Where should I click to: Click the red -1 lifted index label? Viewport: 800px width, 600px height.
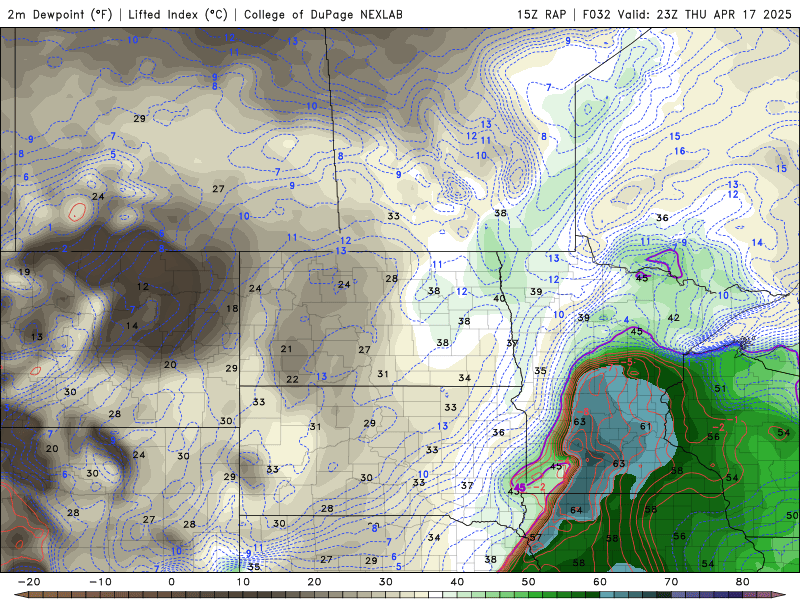732,419
